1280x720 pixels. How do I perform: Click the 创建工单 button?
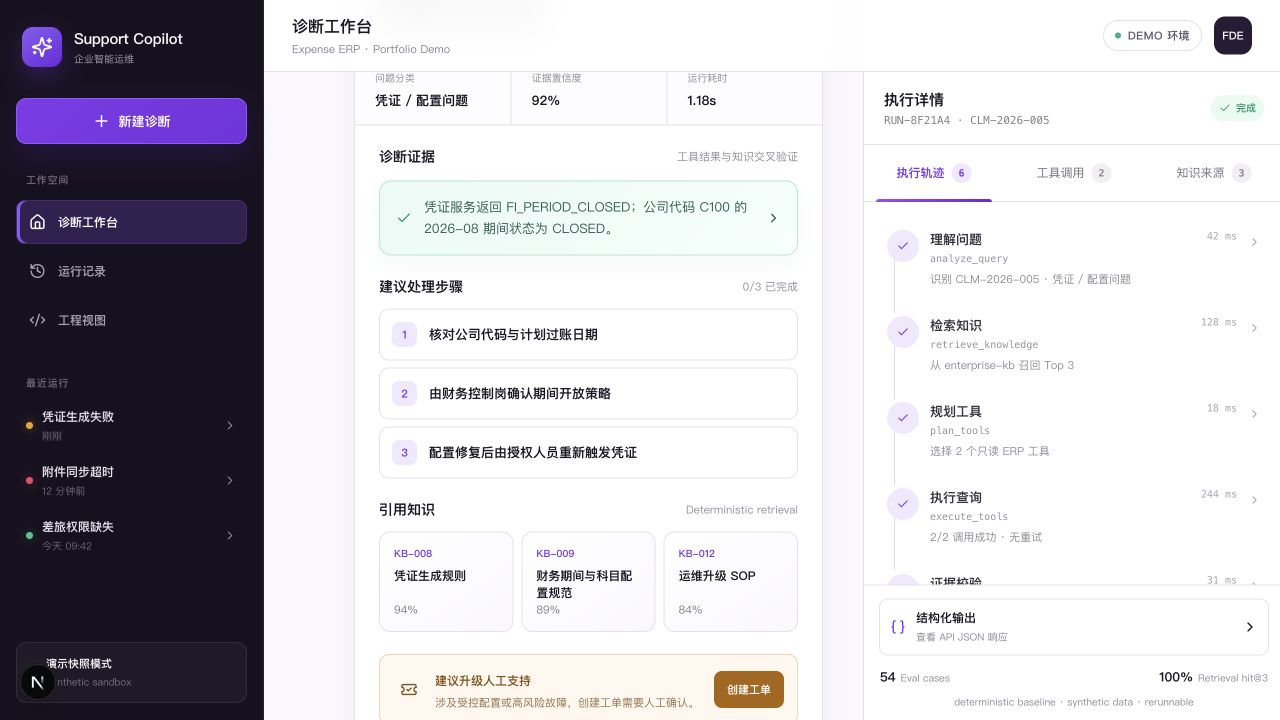coord(749,689)
